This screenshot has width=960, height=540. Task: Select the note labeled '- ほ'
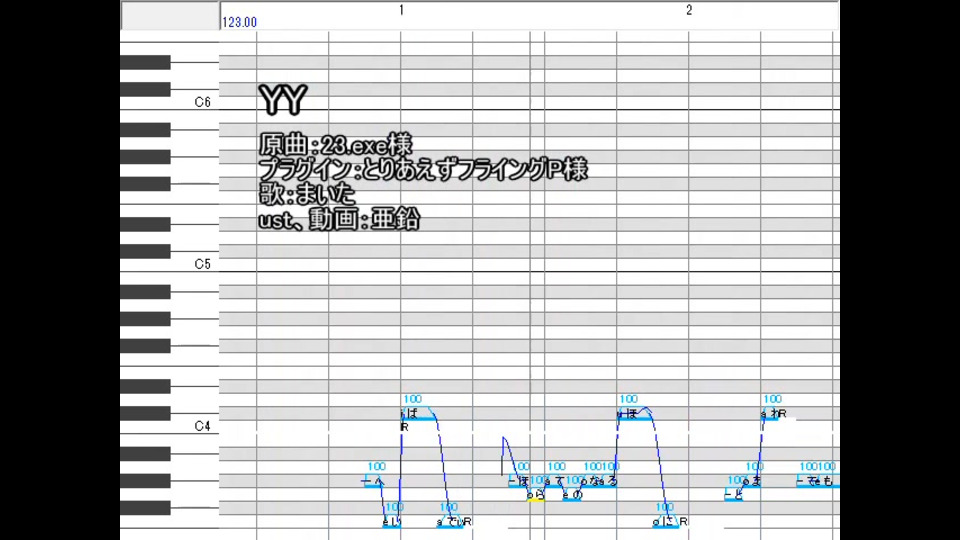(518, 482)
